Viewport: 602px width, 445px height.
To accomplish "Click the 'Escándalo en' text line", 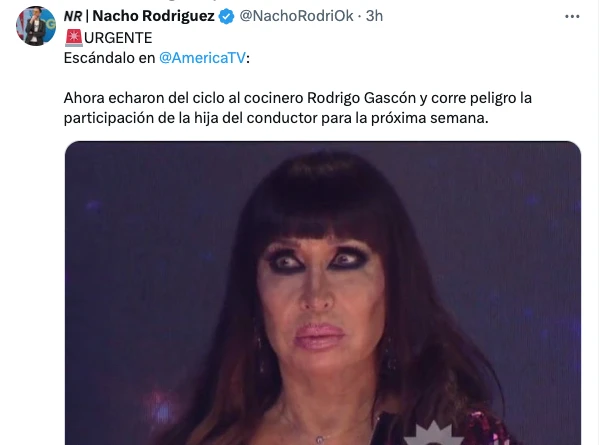I will tap(109, 58).
